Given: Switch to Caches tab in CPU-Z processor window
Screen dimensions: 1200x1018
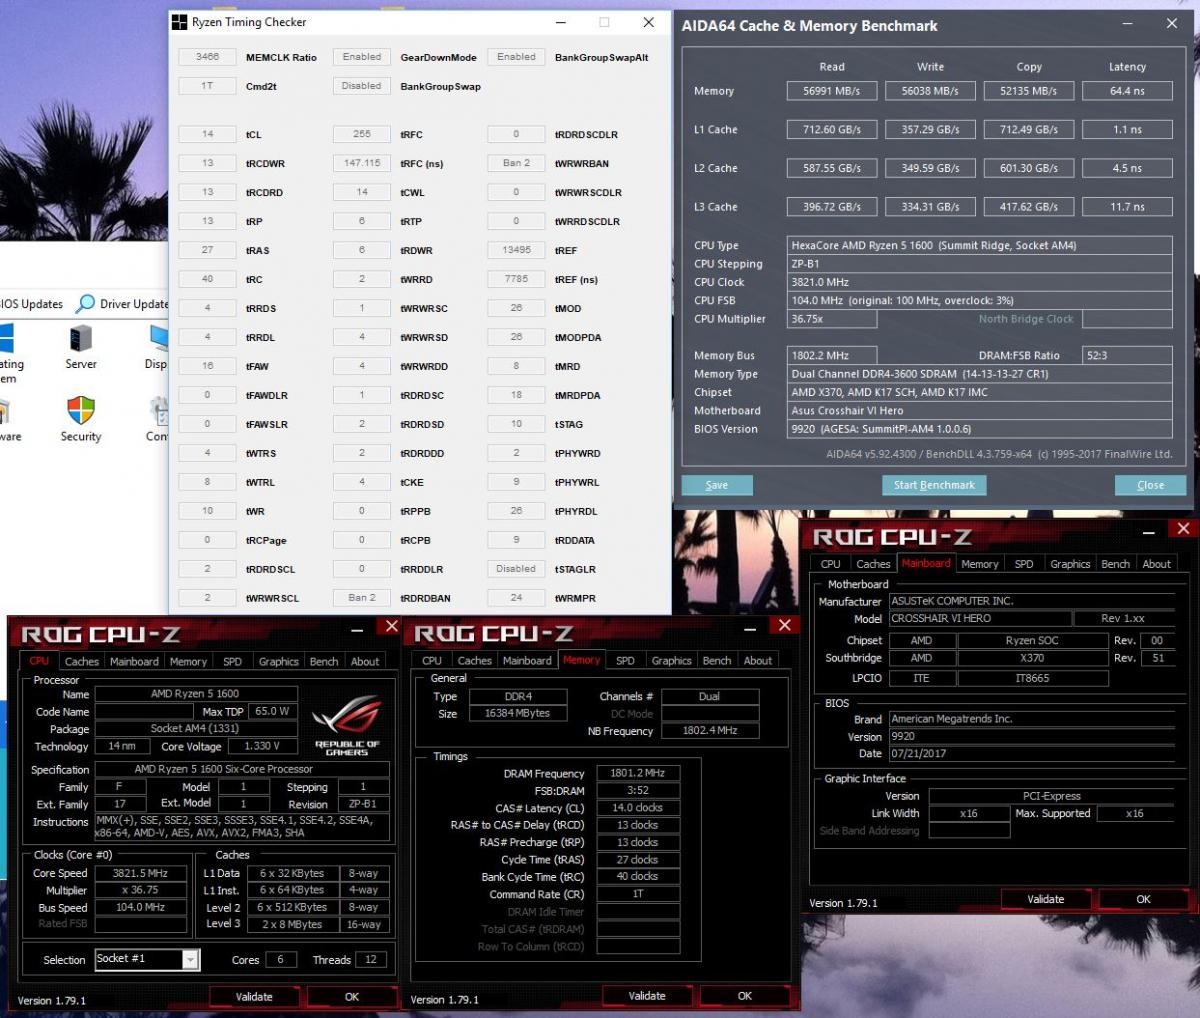Looking at the screenshot, I should (82, 661).
